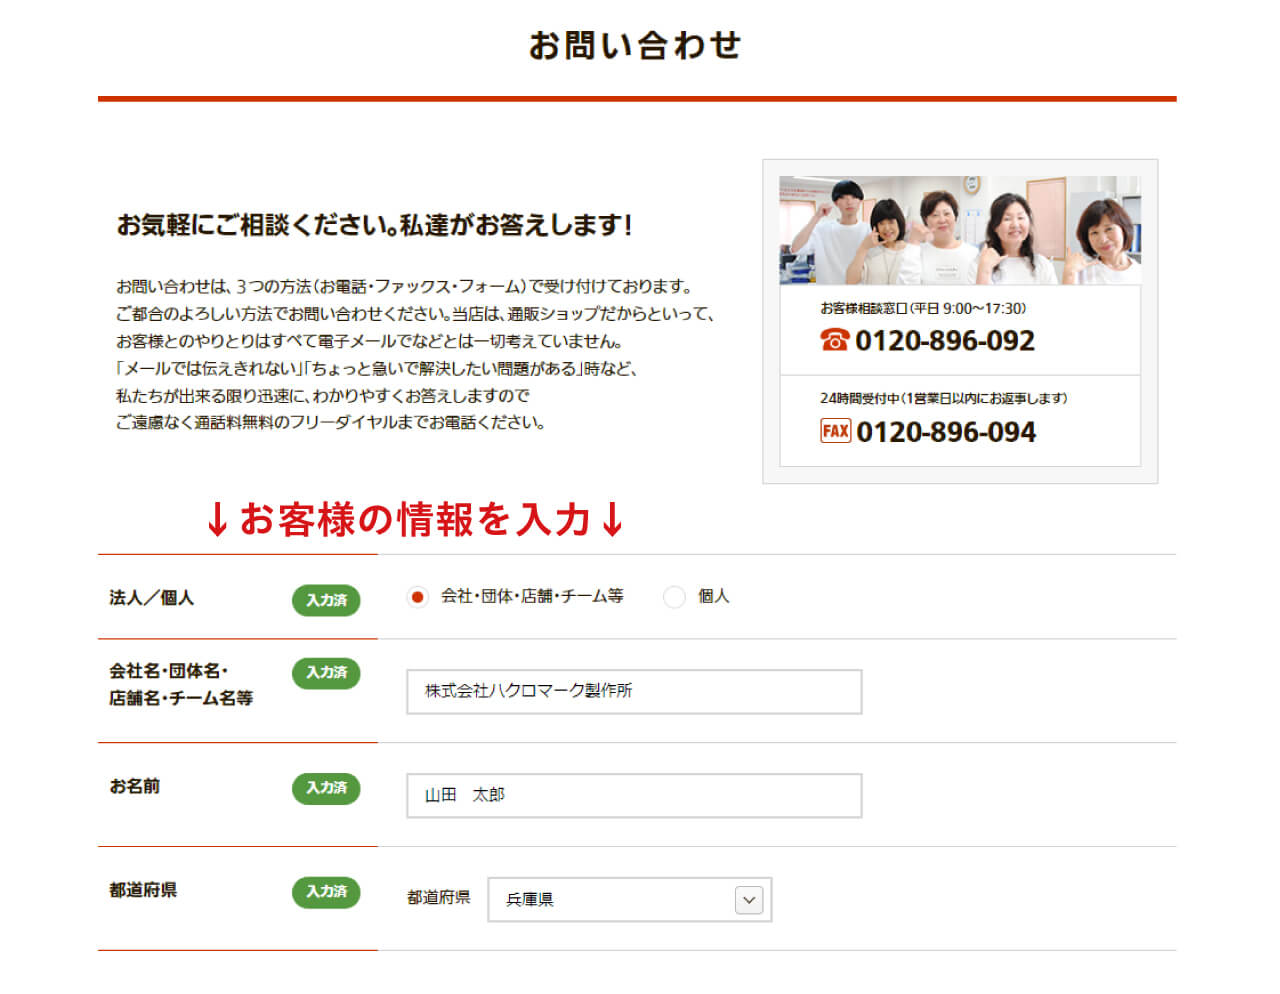Click the 入力済 badge next to 法人／個人
The width and height of the screenshot is (1280, 994).
tap(326, 601)
